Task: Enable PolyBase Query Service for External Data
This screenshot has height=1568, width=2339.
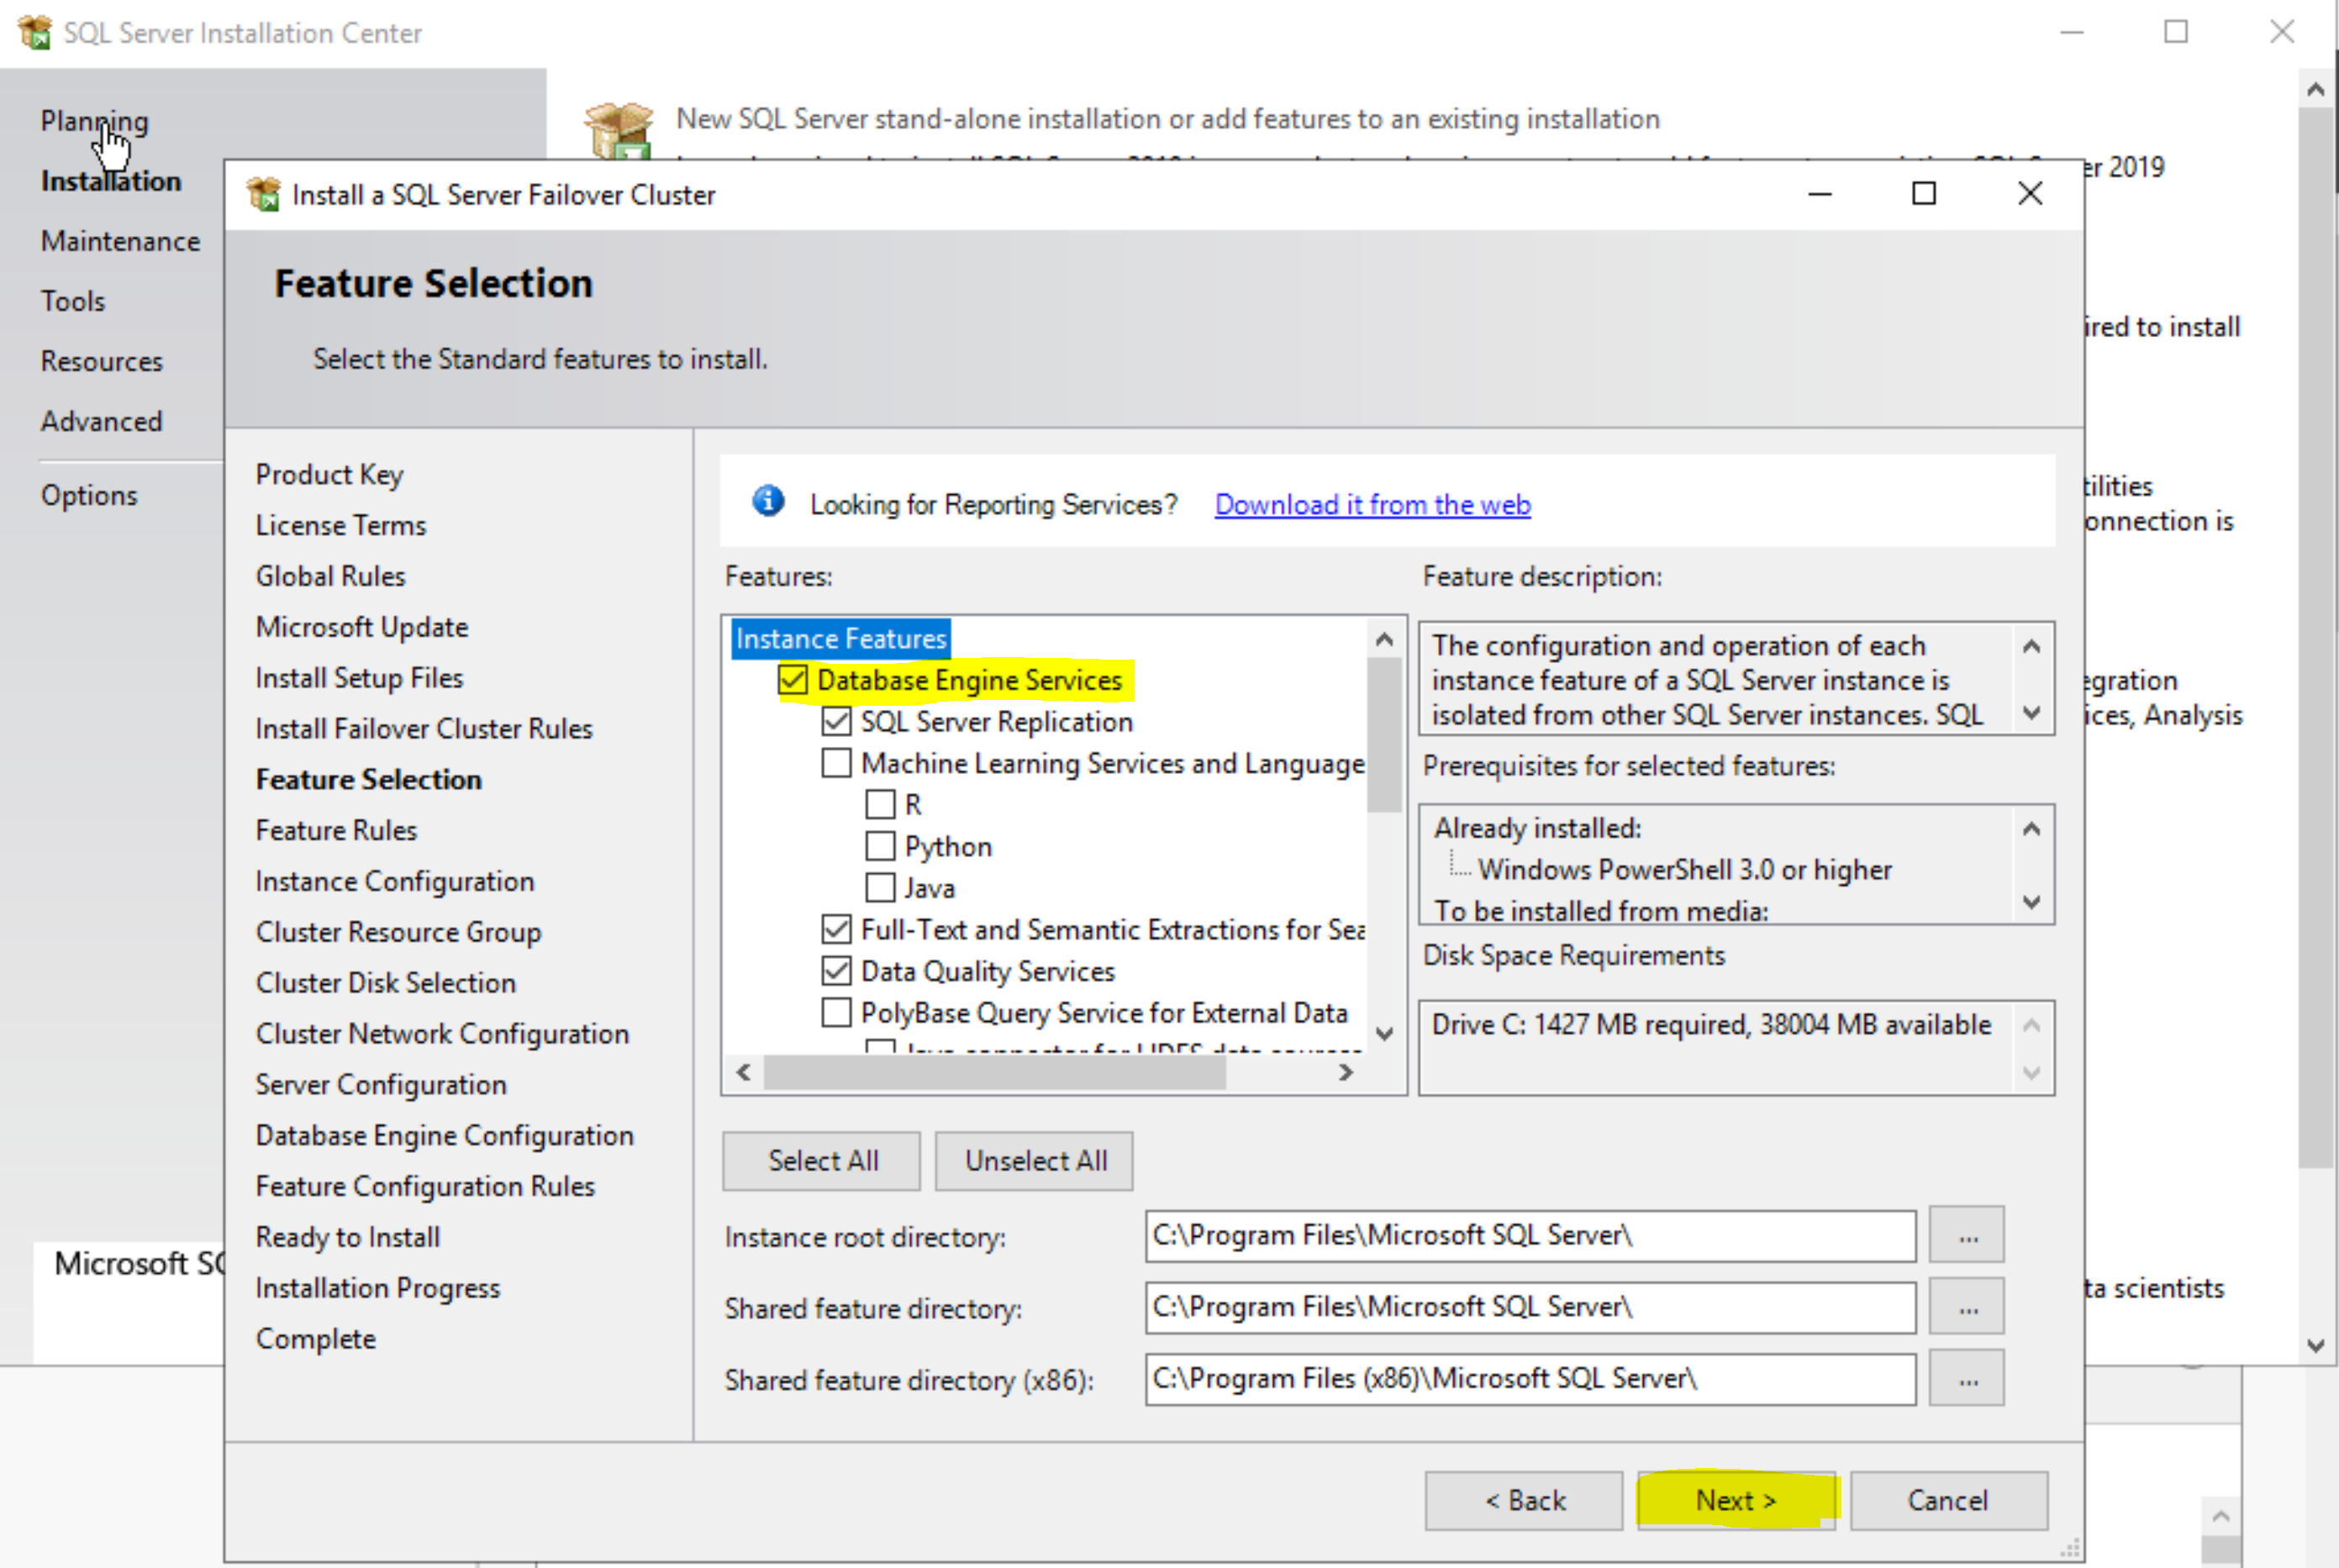Action: point(836,1012)
